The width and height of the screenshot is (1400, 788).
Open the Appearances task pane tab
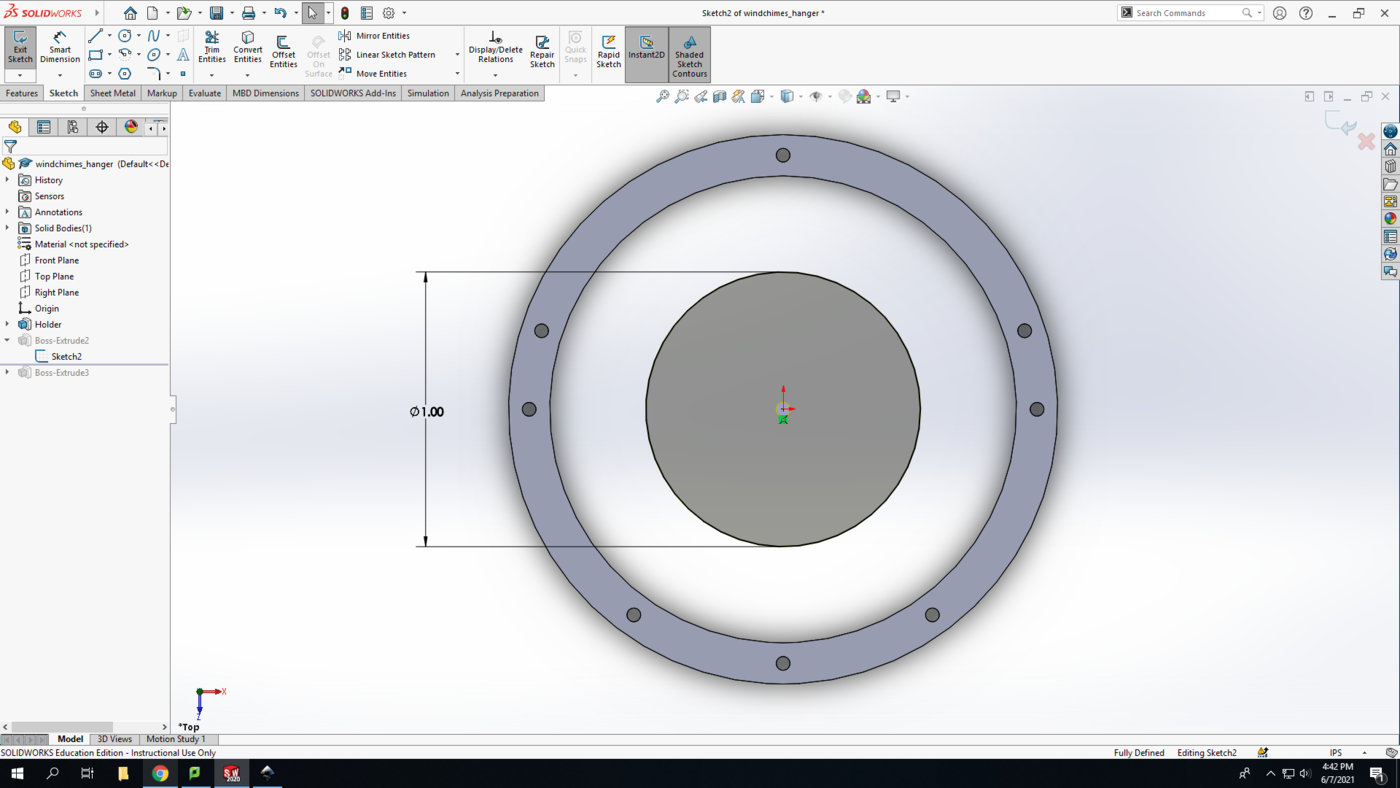[x=1390, y=219]
